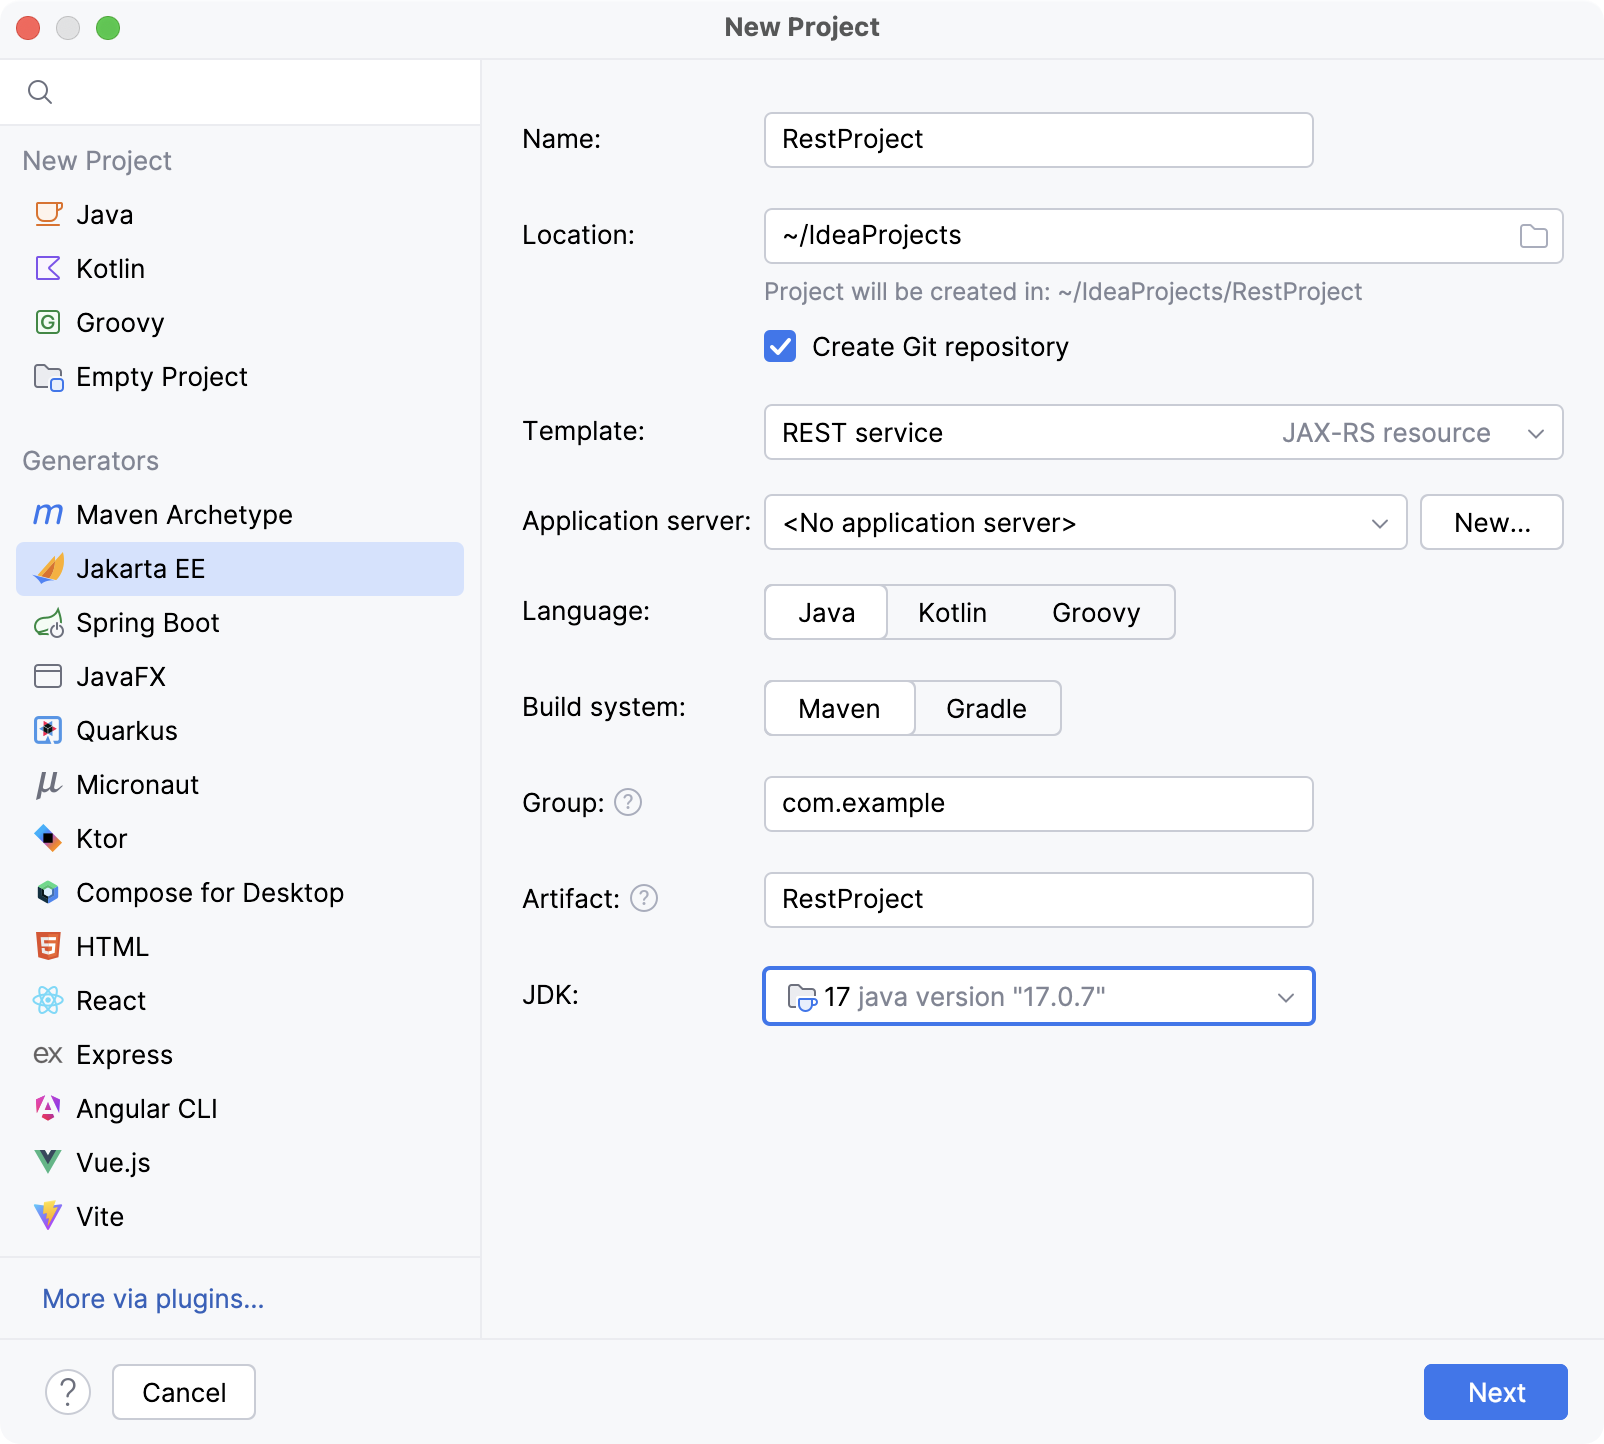
Task: Select the Maven Archetype generator
Action: [184, 514]
